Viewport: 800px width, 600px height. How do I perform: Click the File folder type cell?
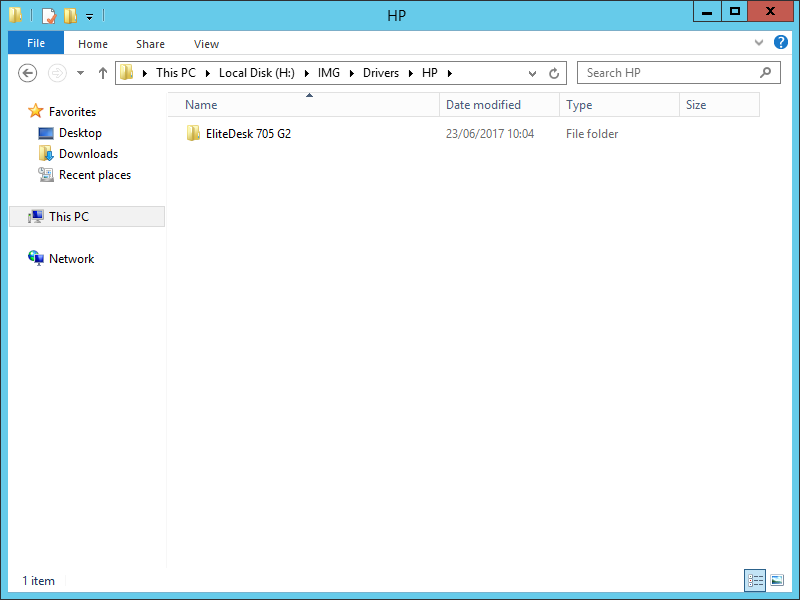click(x=592, y=134)
